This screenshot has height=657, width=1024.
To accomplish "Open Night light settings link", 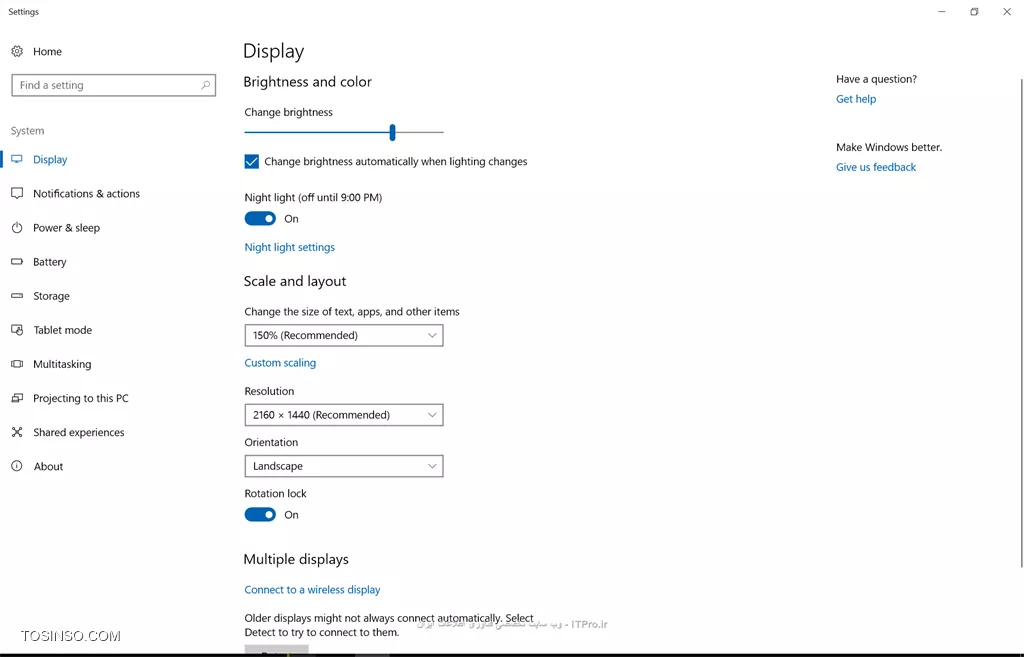I will [289, 247].
